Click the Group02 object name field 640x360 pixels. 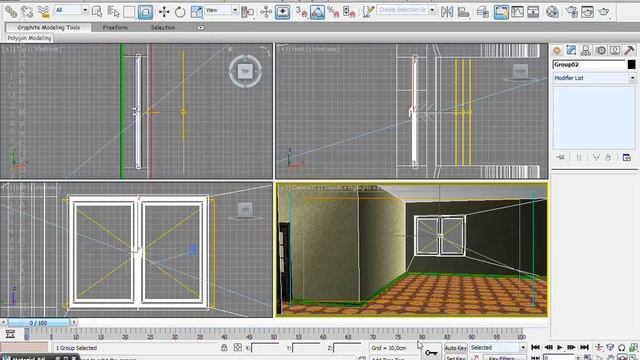589,64
